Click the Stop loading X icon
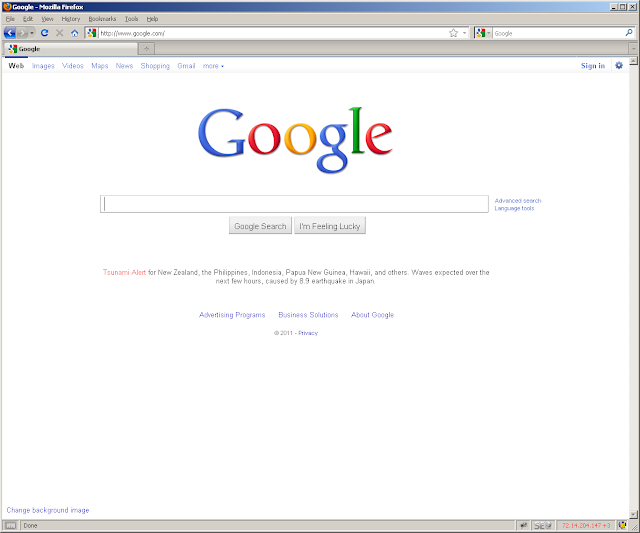Screen dimensions: 640x533 60,33
